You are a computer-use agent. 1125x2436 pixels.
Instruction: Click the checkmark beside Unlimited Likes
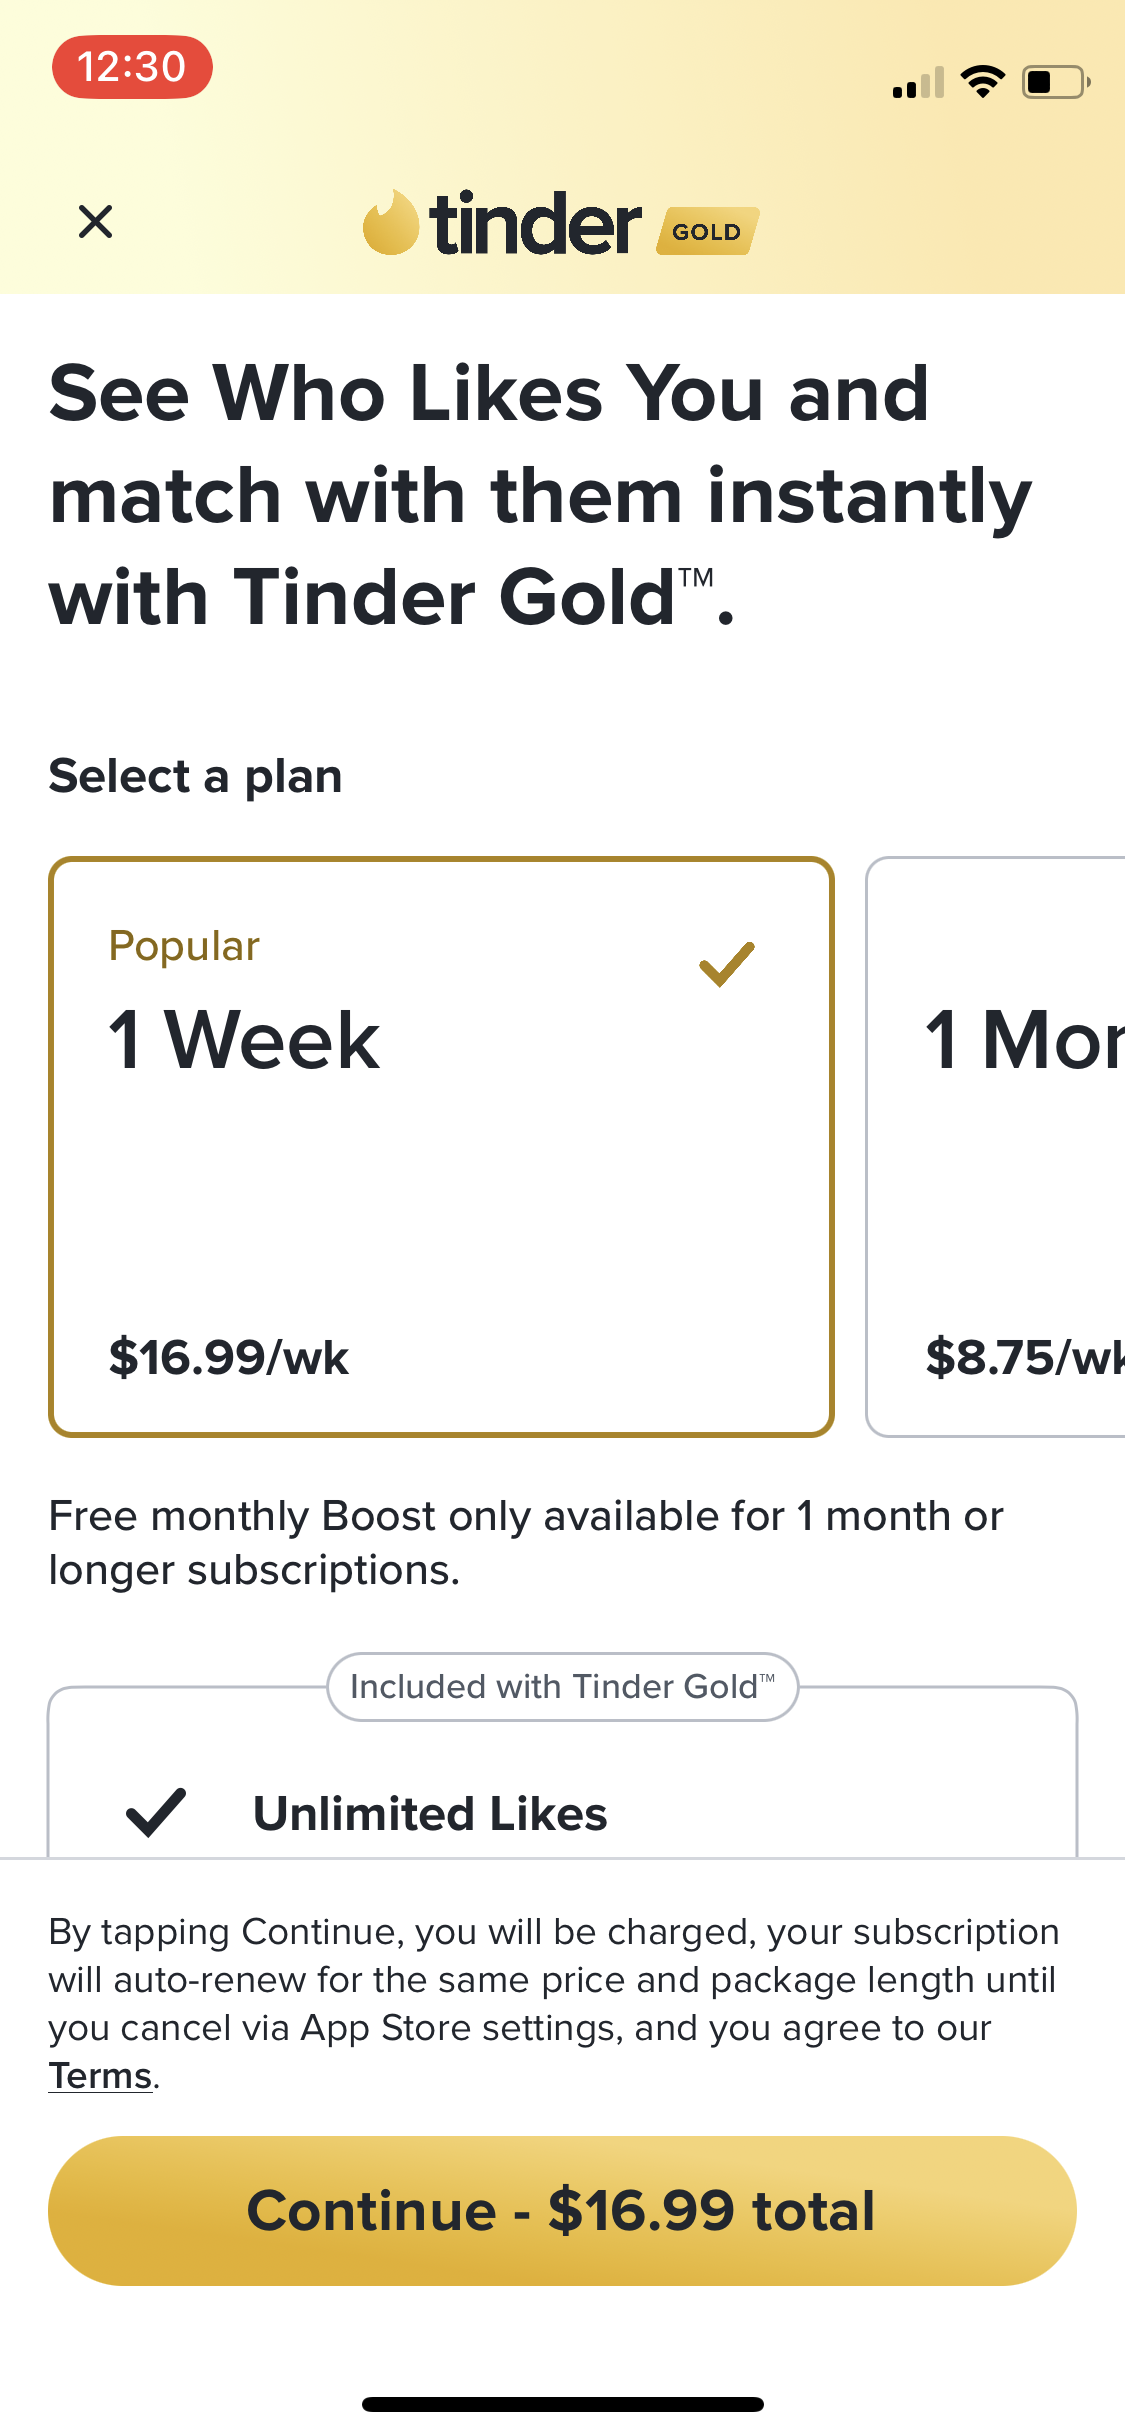(156, 1812)
